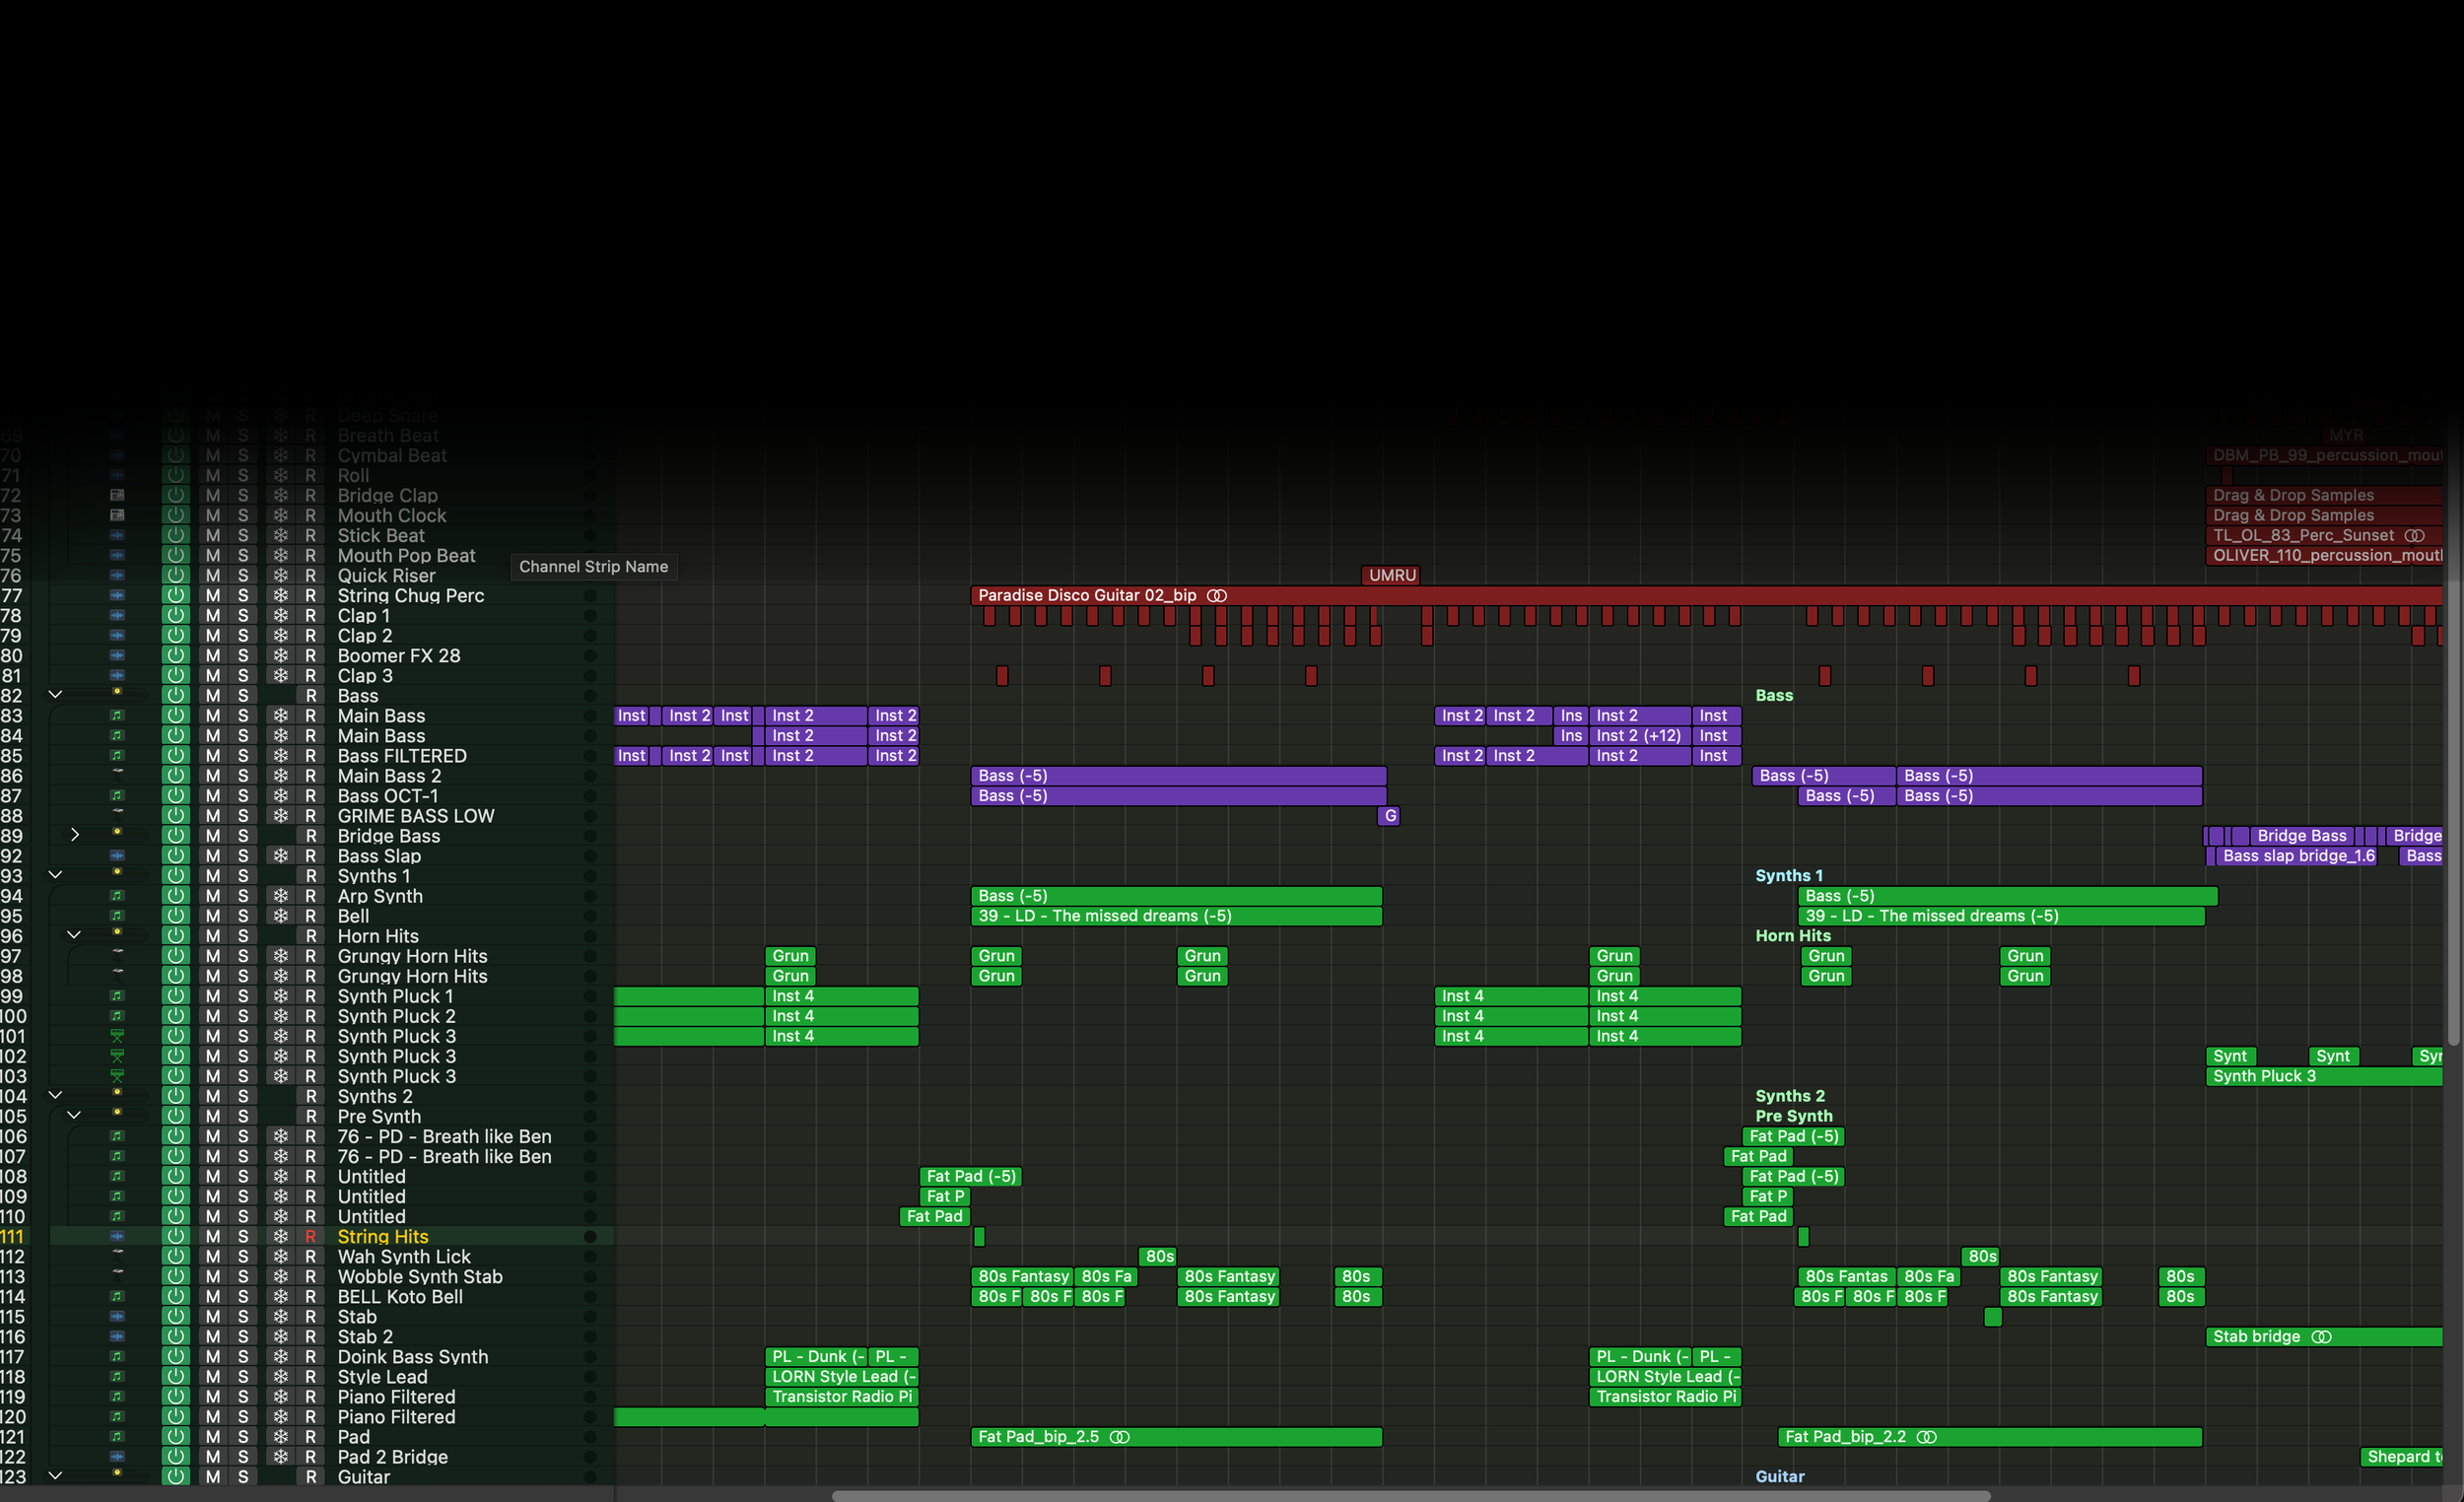2464x1502 pixels.
Task: Record-enable the Pad 2 Bridge track
Action: [x=311, y=1457]
